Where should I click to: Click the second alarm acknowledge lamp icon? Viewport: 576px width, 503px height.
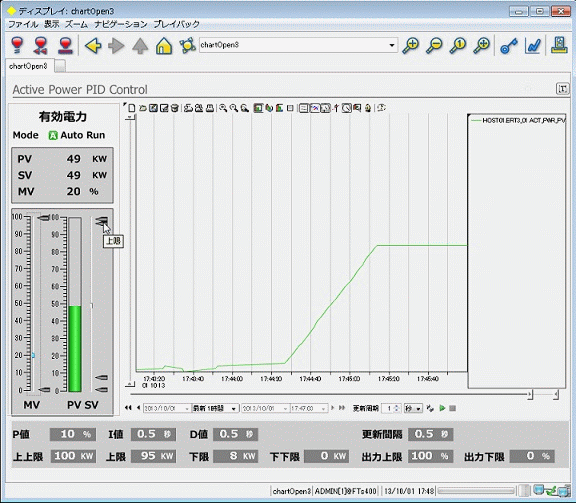tap(41, 46)
